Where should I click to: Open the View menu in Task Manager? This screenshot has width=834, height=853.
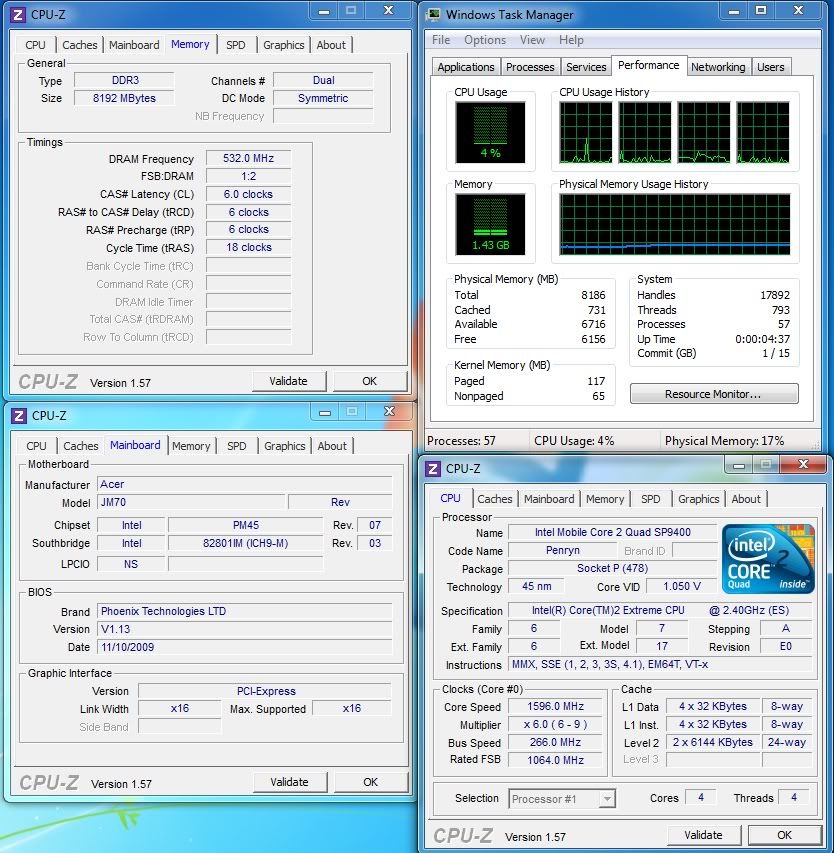(532, 40)
